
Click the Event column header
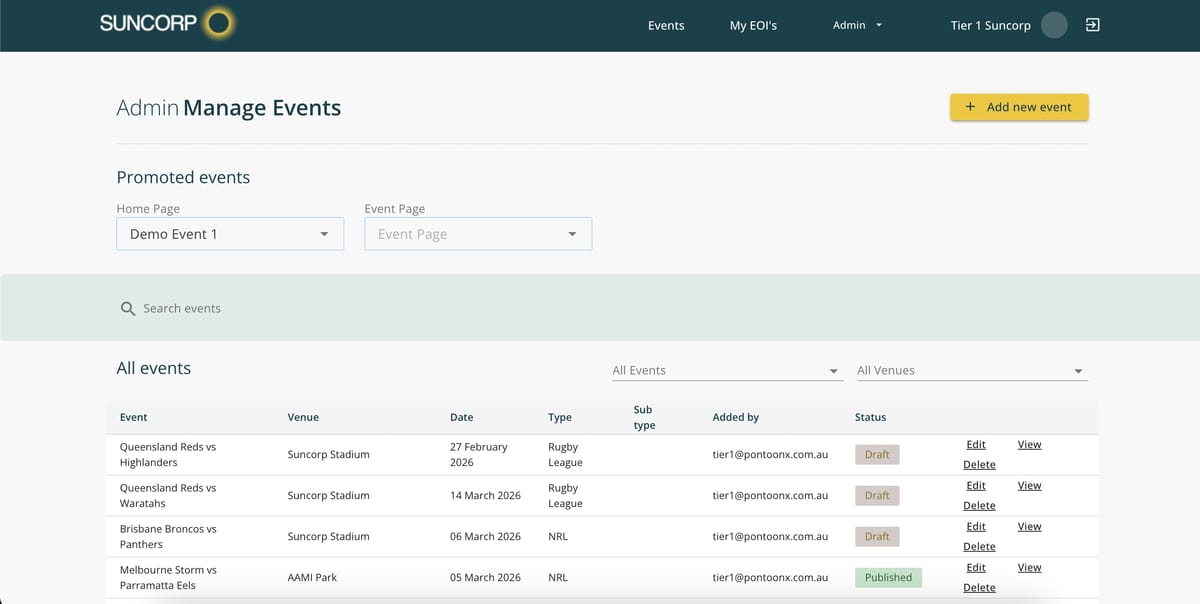point(133,417)
